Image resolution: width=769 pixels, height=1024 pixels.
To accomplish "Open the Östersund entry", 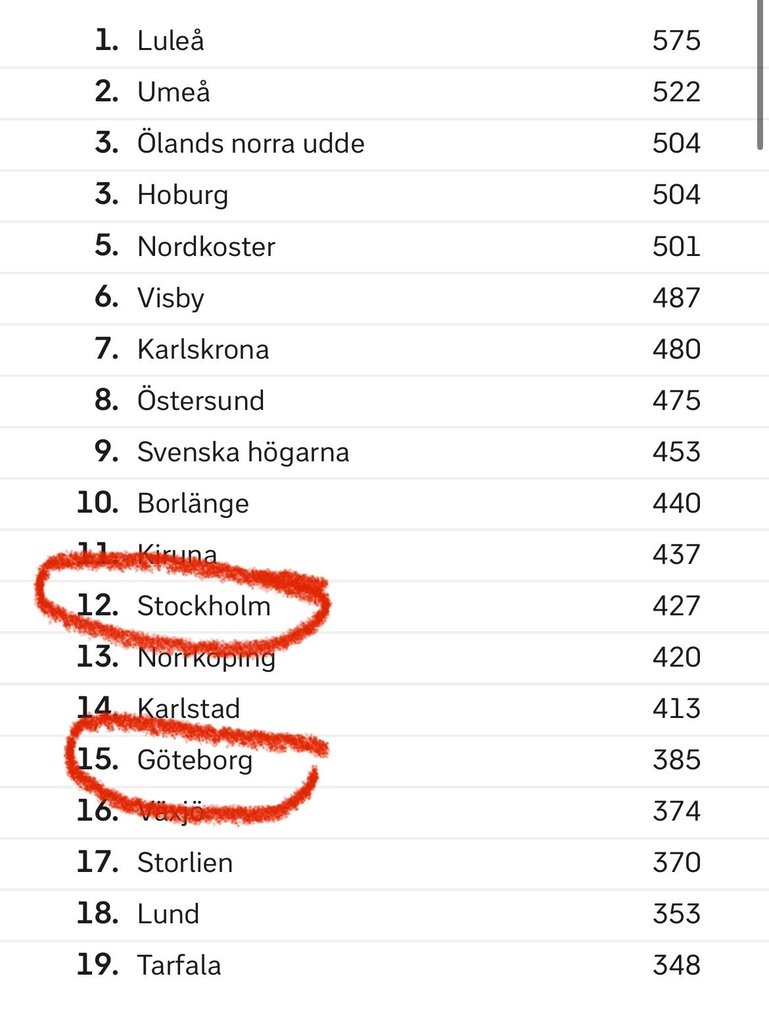I will (x=384, y=401).
